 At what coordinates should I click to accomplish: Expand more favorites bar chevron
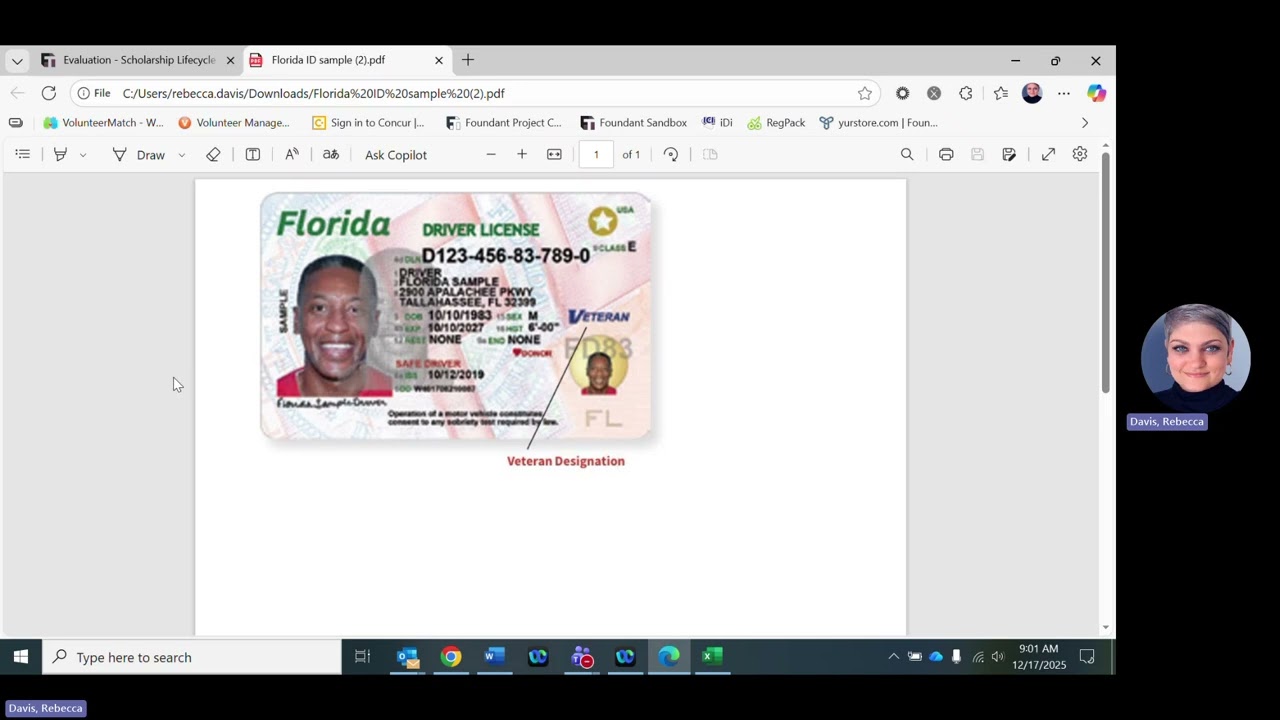[1085, 123]
